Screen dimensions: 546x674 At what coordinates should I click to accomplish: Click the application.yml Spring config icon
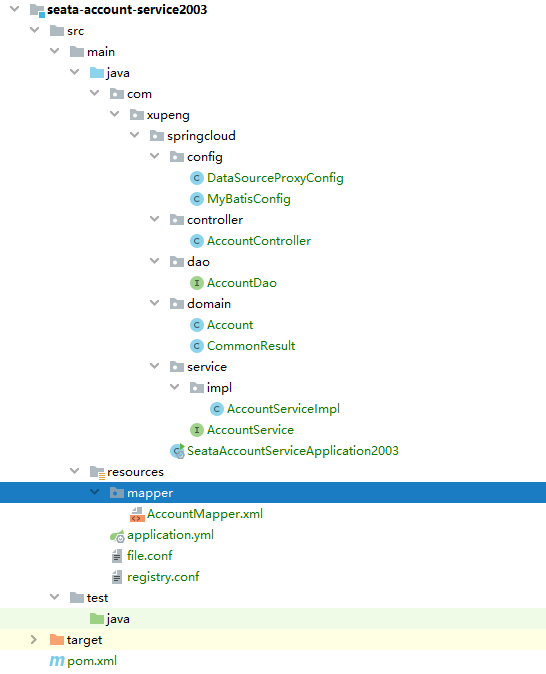tap(117, 536)
